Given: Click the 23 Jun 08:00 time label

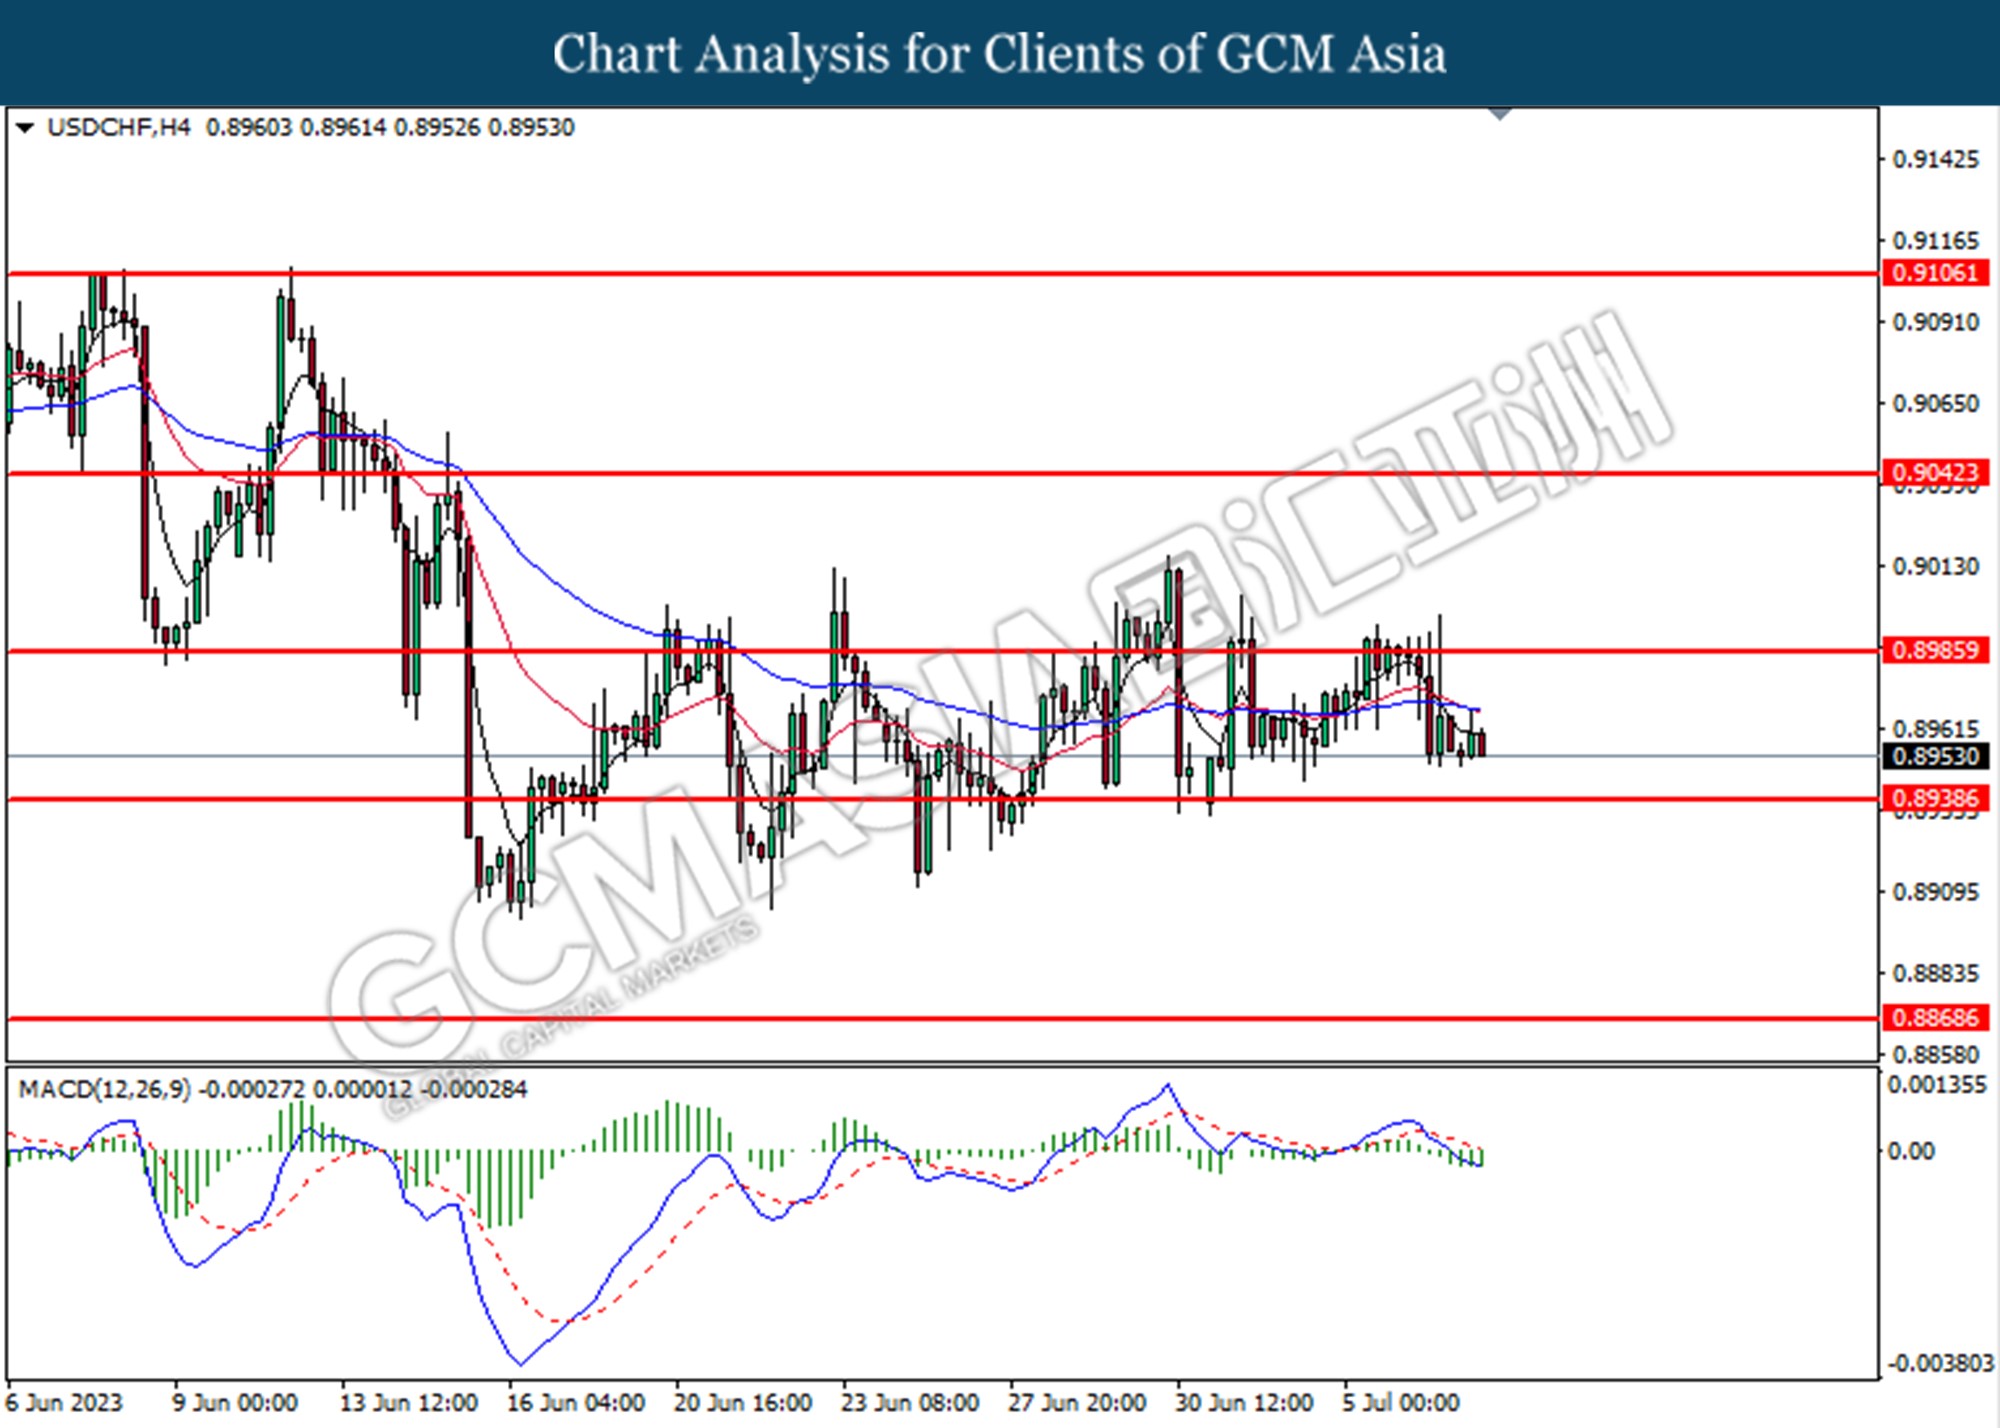Looking at the screenshot, I should (x=910, y=1403).
